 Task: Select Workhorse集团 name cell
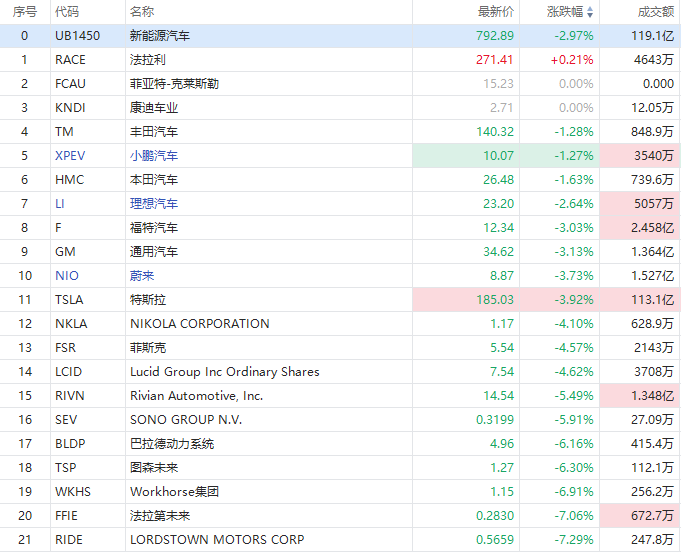174,492
